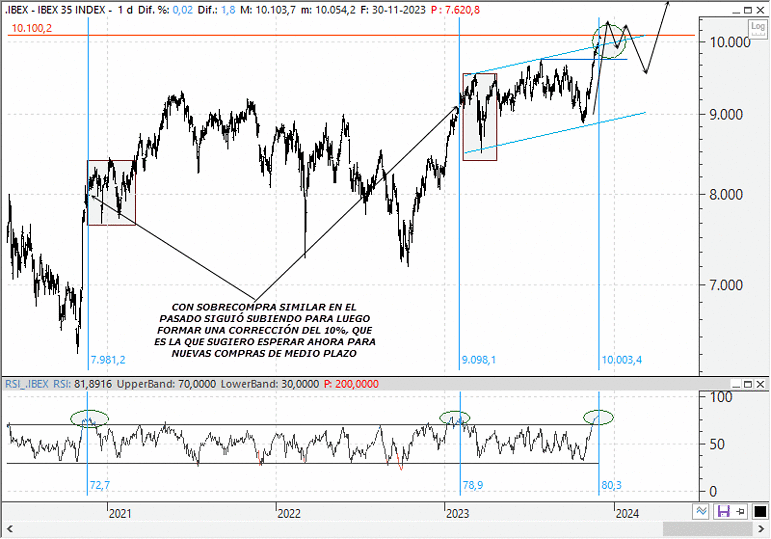Viewport: 771px width, 539px height.
Task: Click the RSI value '78,9' label
Action: pyautogui.click(x=473, y=485)
